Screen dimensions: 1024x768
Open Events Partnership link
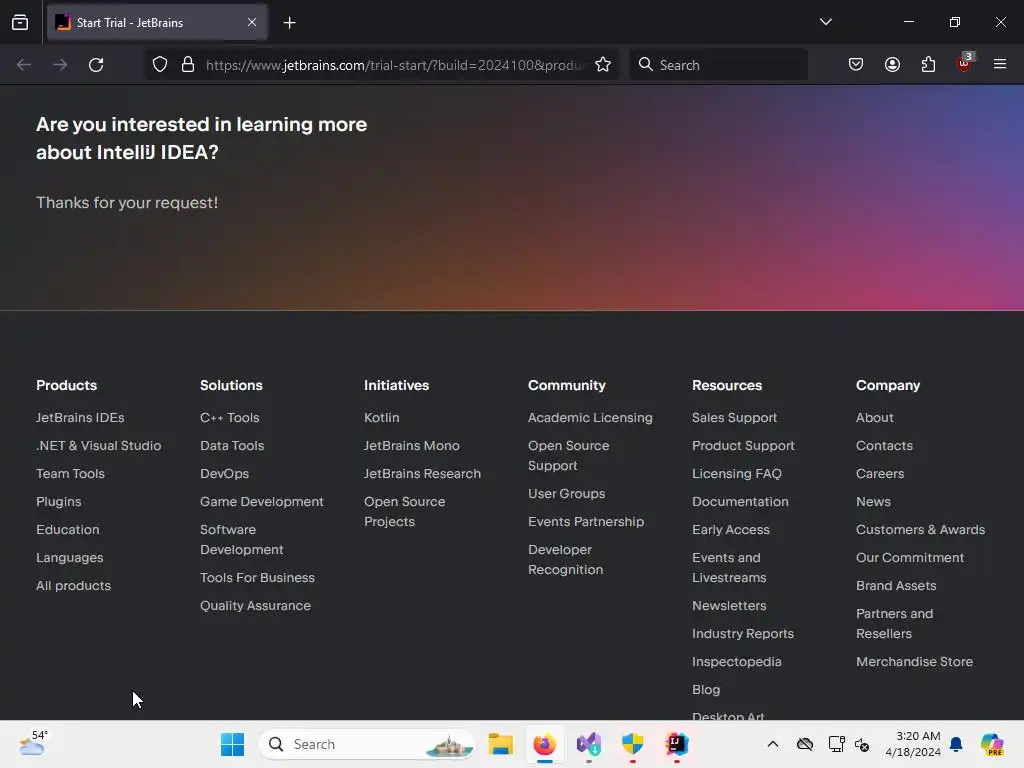point(586,522)
